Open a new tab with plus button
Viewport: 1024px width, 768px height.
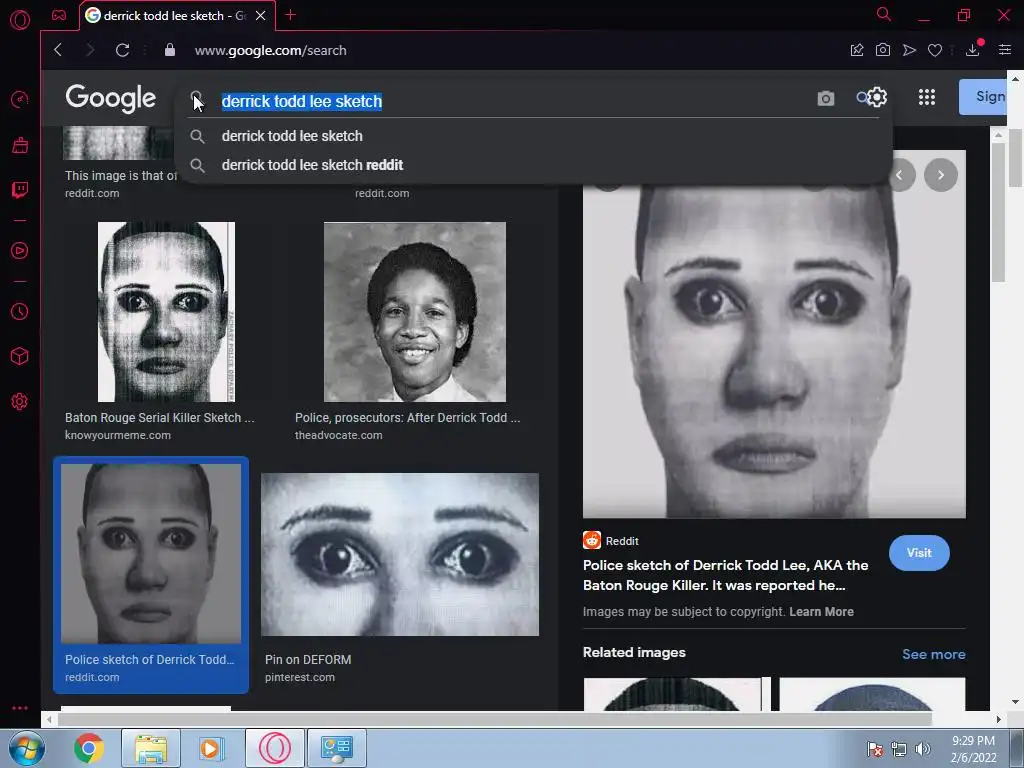coord(291,15)
